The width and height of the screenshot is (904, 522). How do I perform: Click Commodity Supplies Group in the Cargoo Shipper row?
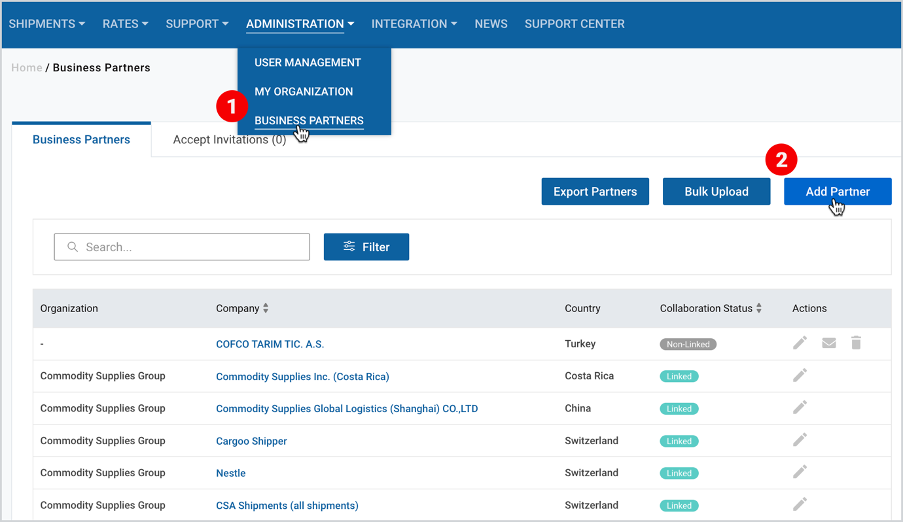tap(103, 441)
